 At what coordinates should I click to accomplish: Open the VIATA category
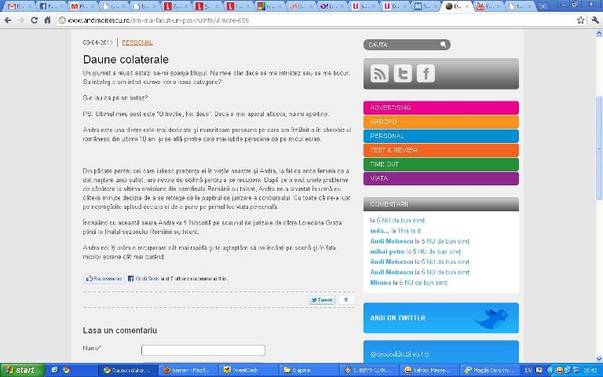coord(441,178)
